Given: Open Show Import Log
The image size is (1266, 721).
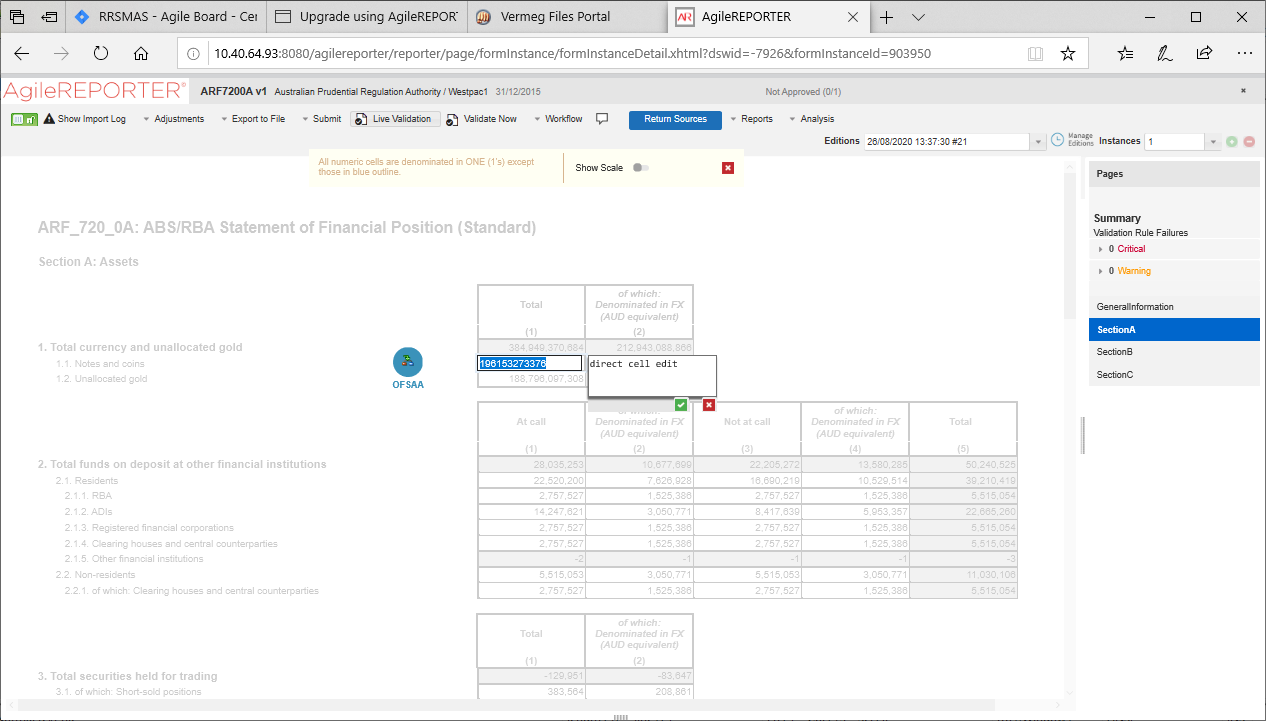Looking at the screenshot, I should [84, 119].
